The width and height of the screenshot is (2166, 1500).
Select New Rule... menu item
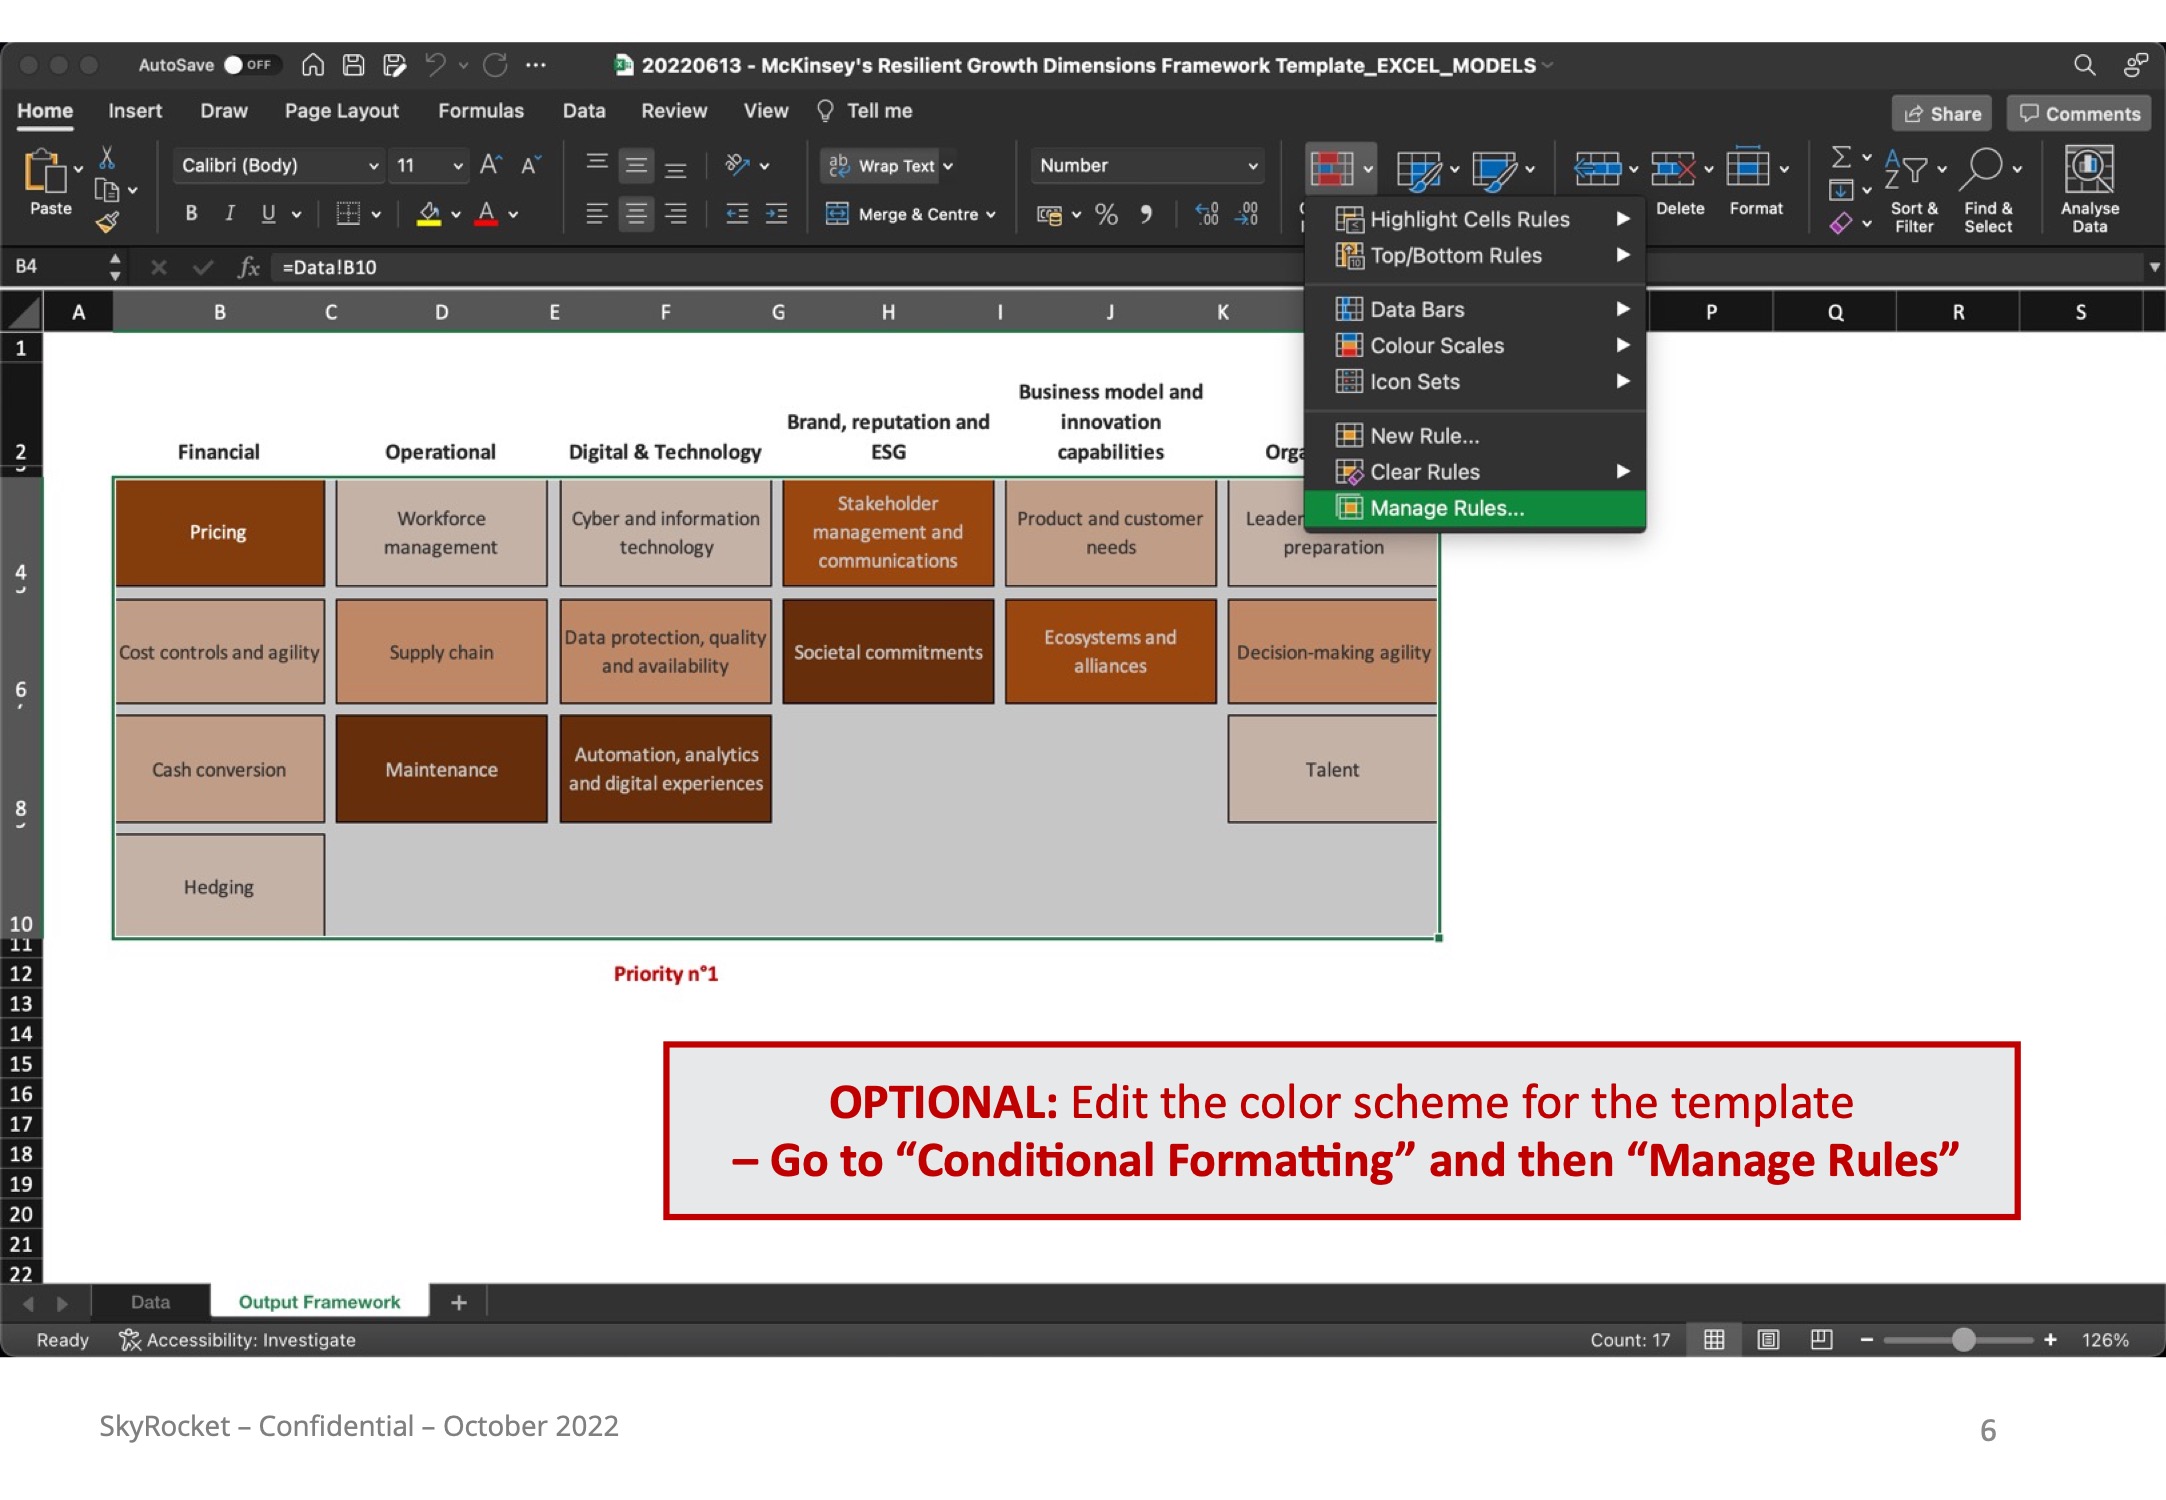tap(1476, 436)
